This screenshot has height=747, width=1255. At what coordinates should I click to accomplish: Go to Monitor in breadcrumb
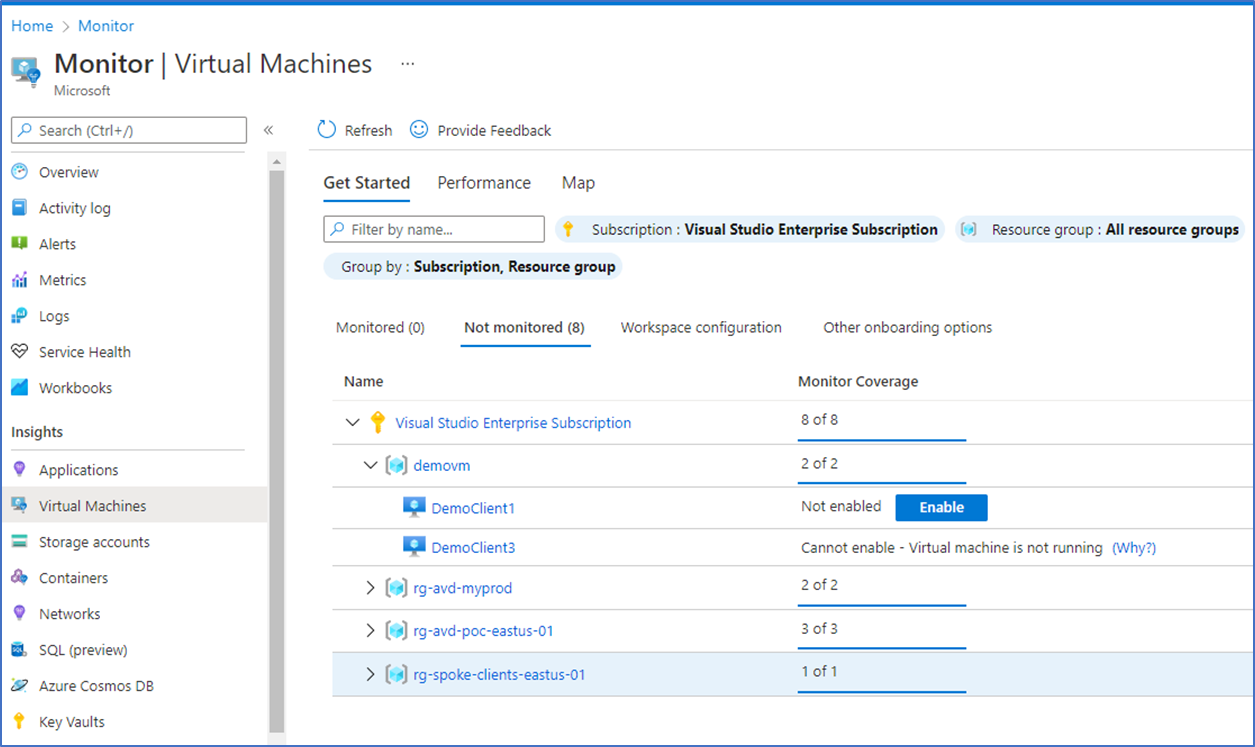[x=106, y=26]
